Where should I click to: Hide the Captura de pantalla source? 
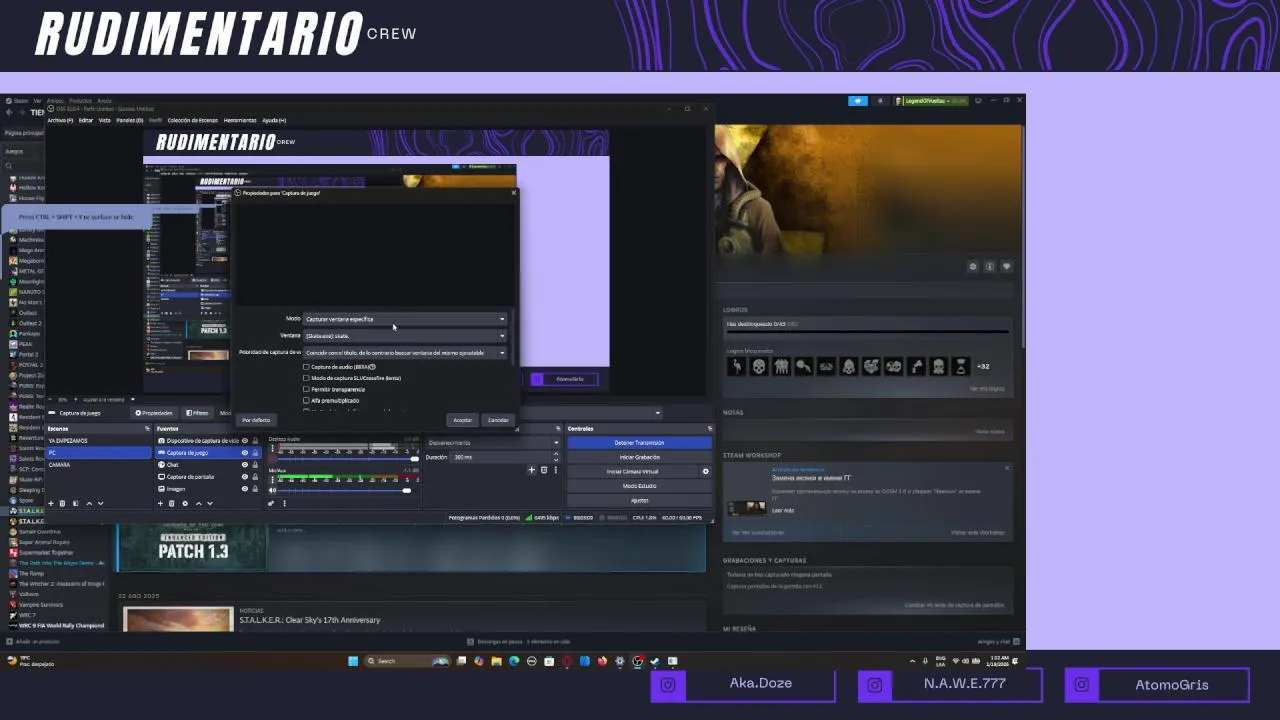(245, 477)
